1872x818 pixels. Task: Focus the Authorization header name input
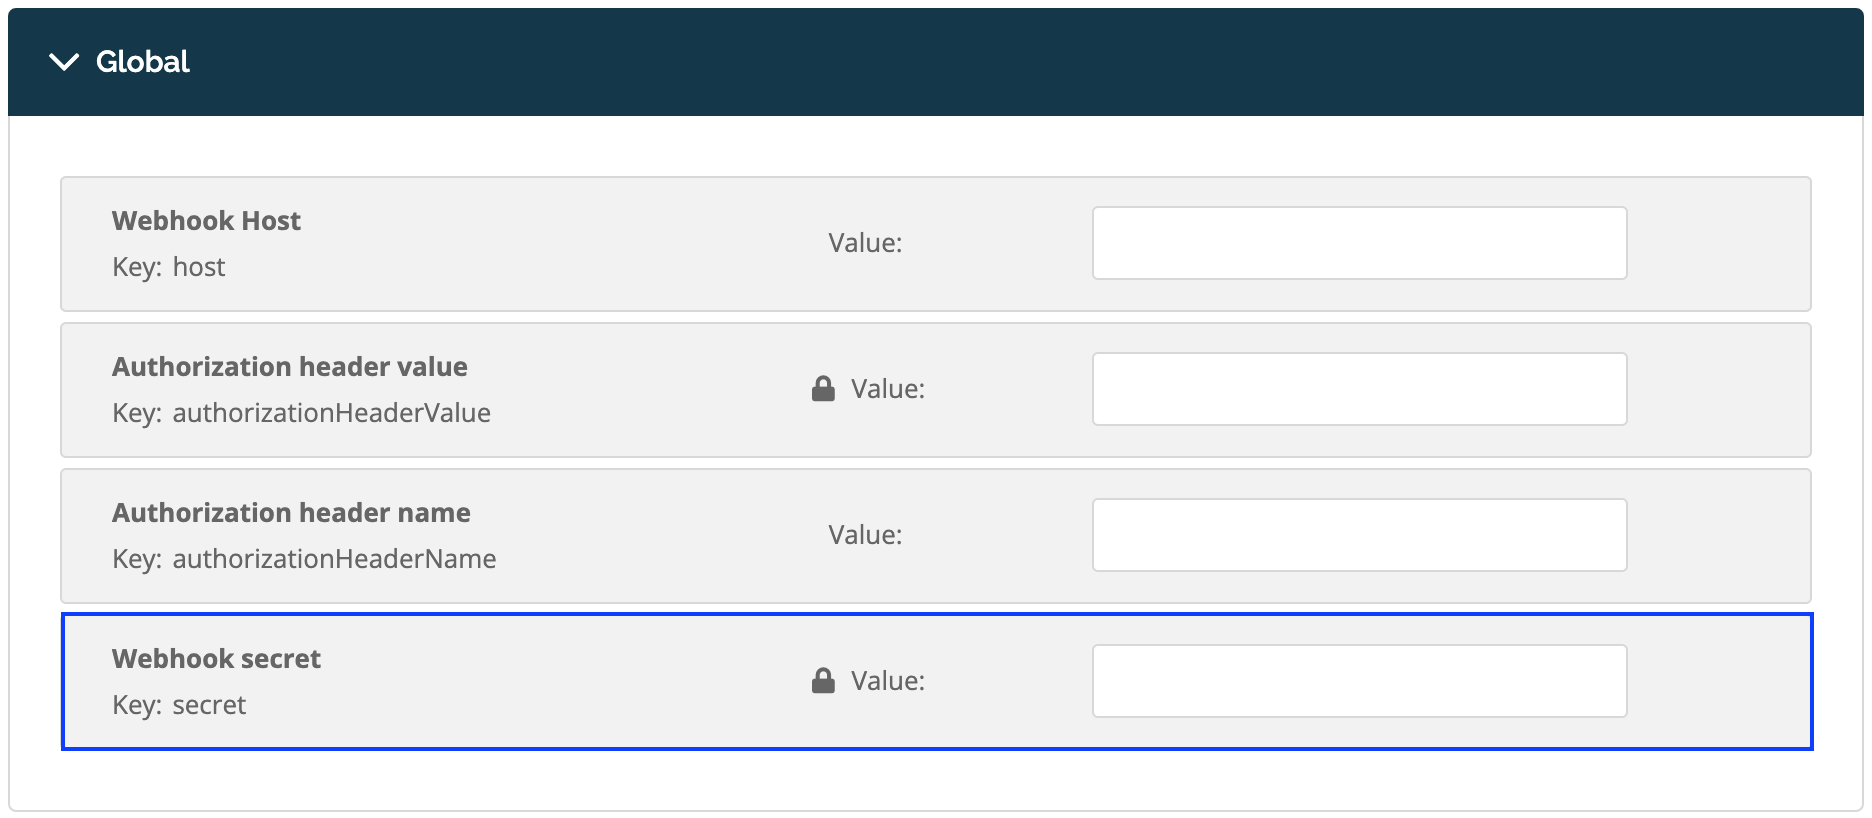1359,535
